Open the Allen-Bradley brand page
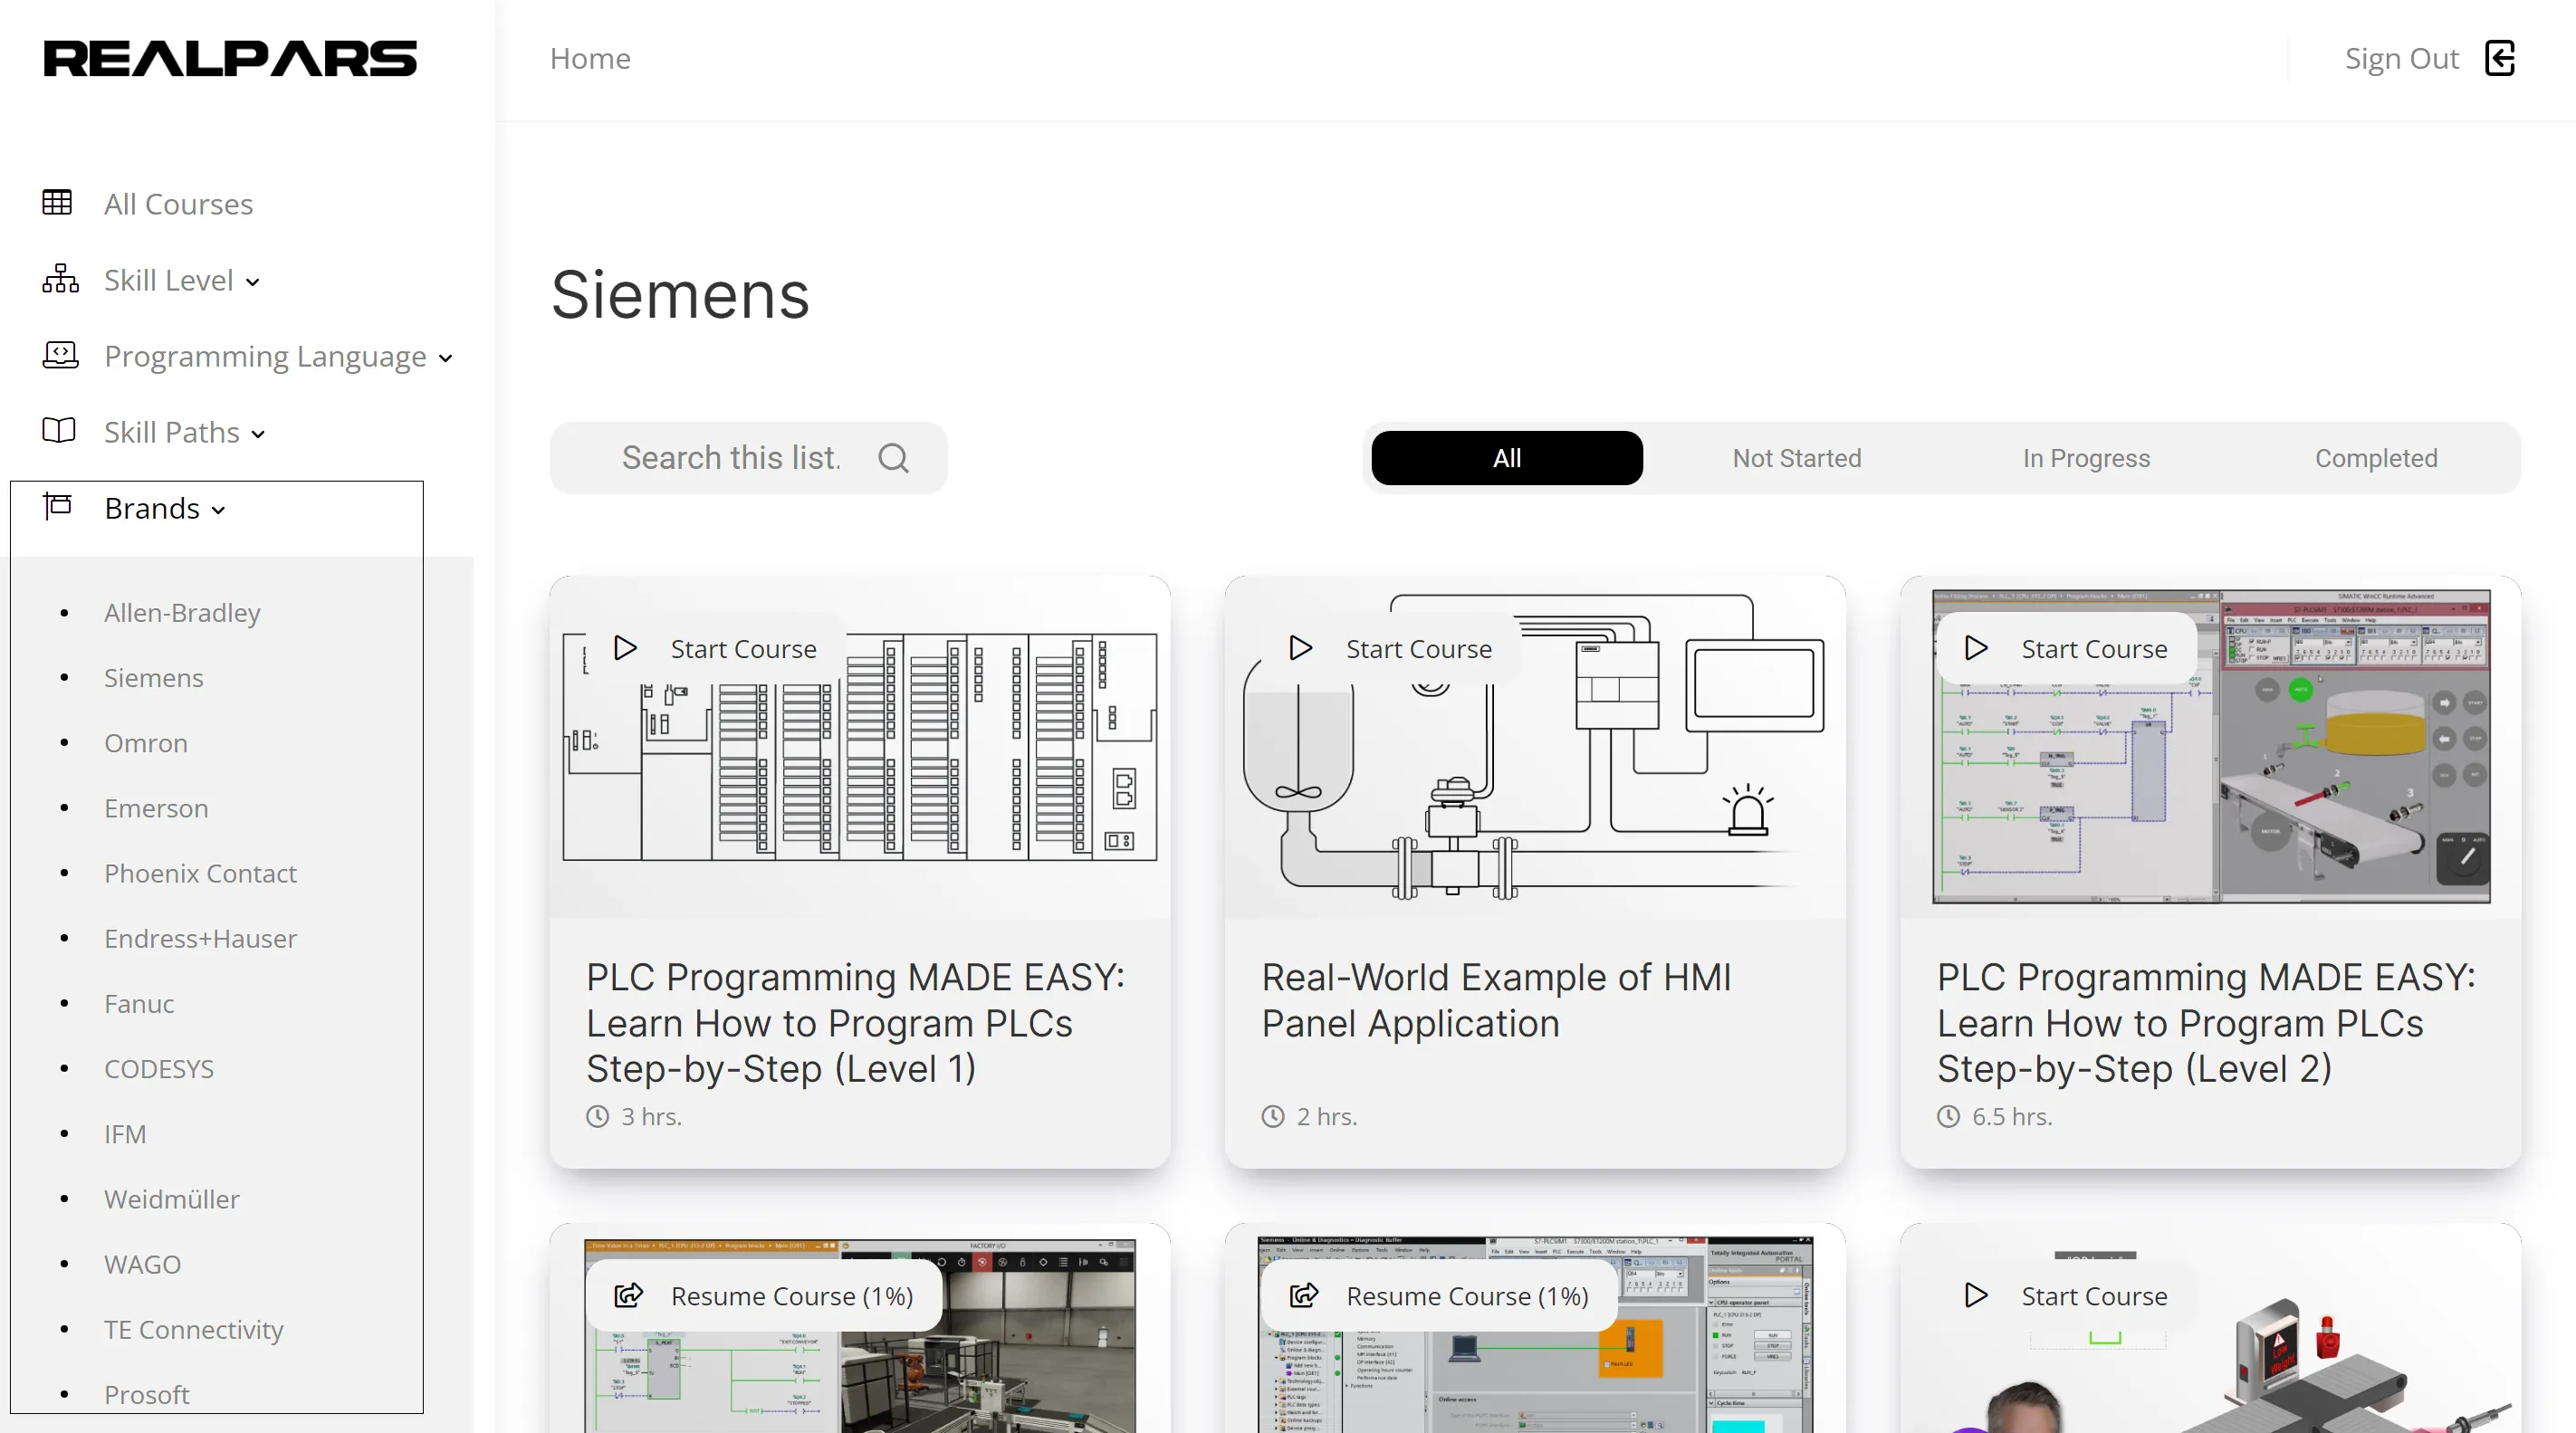The width and height of the screenshot is (2576, 1433). click(182, 612)
